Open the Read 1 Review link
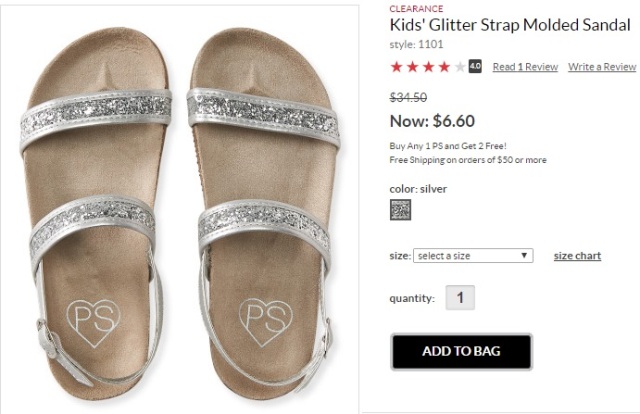The height and width of the screenshot is (414, 640). 525,67
